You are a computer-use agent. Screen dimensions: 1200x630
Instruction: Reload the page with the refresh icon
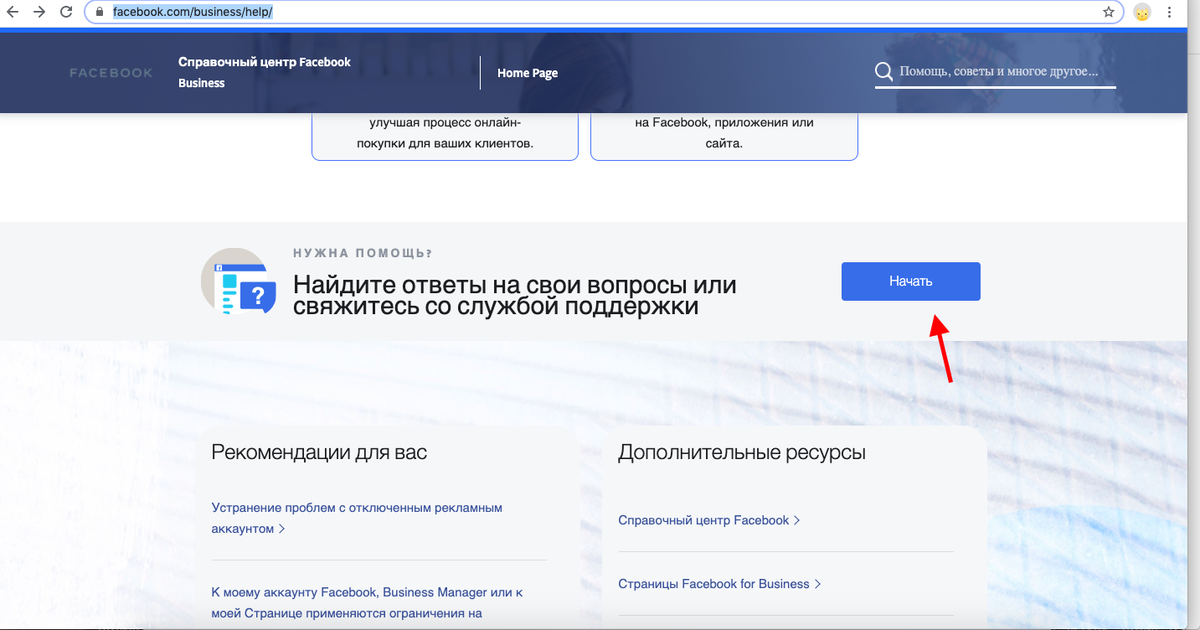click(x=66, y=12)
